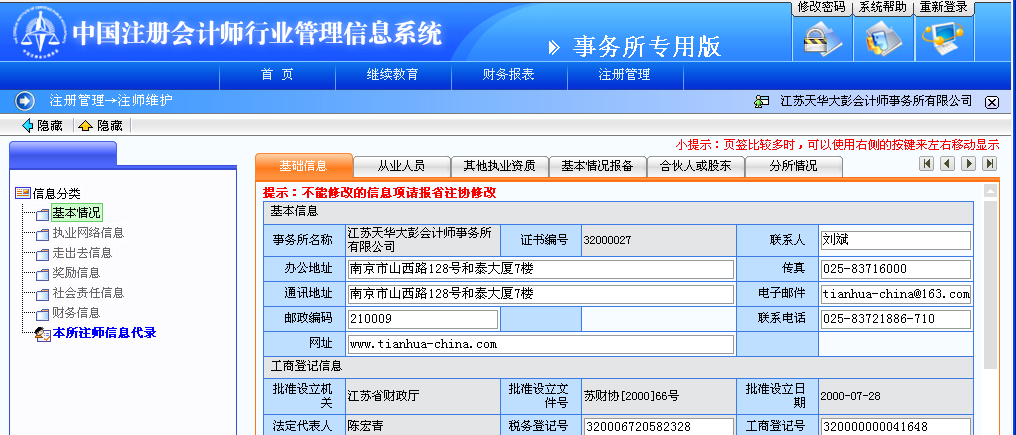
Task: Switch to the 从业人员 tab
Action: 401,166
